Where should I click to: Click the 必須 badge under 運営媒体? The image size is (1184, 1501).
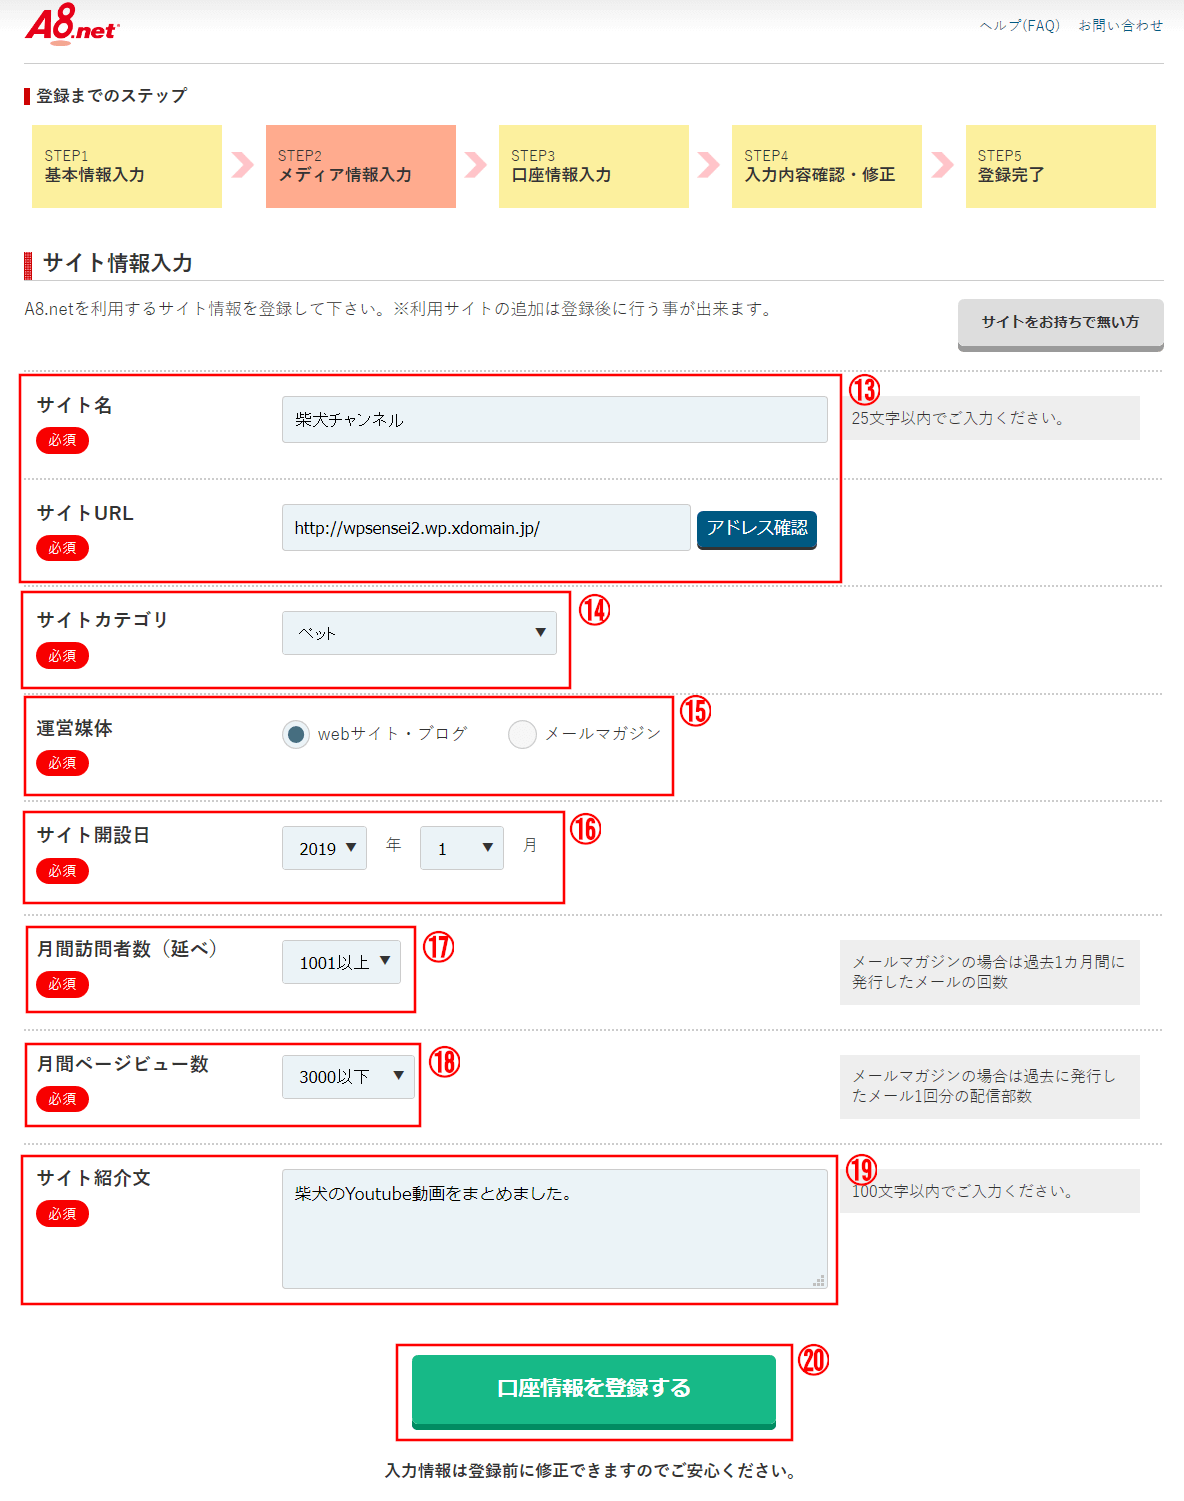(x=62, y=763)
